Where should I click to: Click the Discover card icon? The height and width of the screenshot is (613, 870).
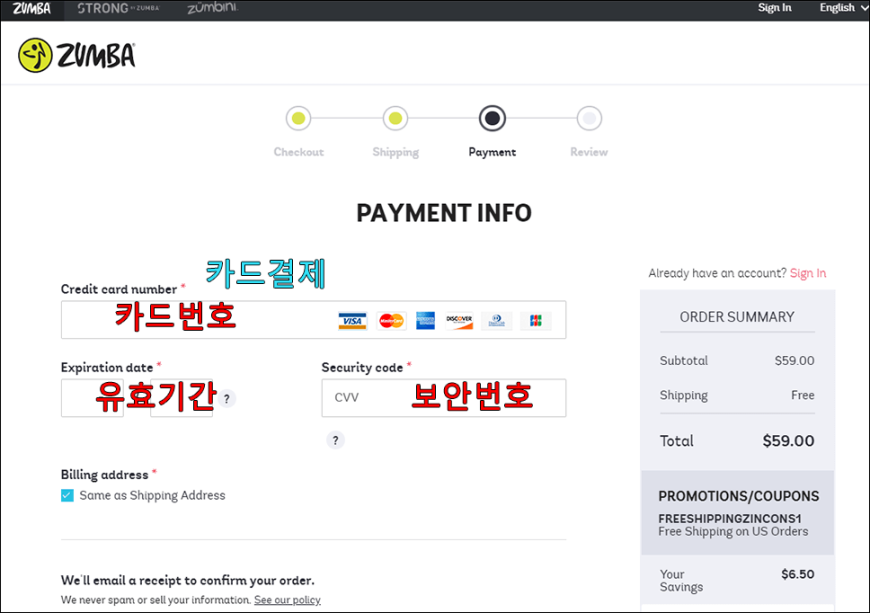click(459, 321)
